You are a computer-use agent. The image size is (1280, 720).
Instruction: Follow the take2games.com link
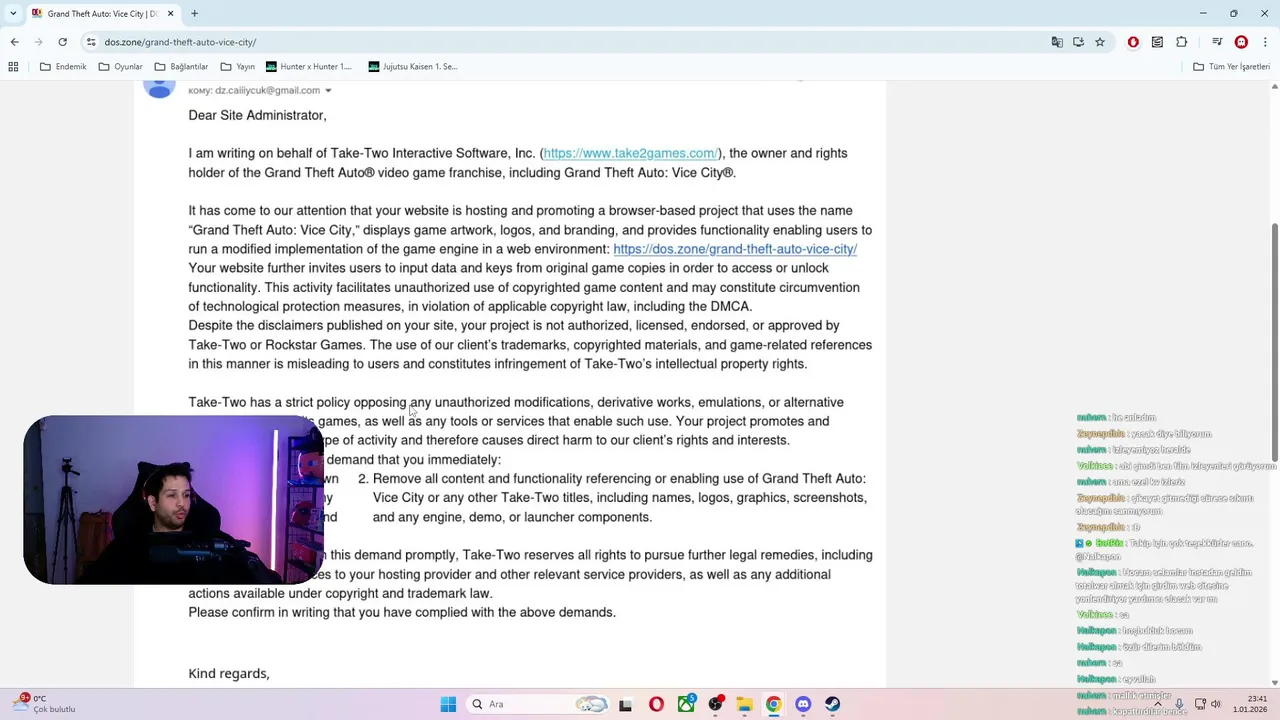(x=630, y=153)
